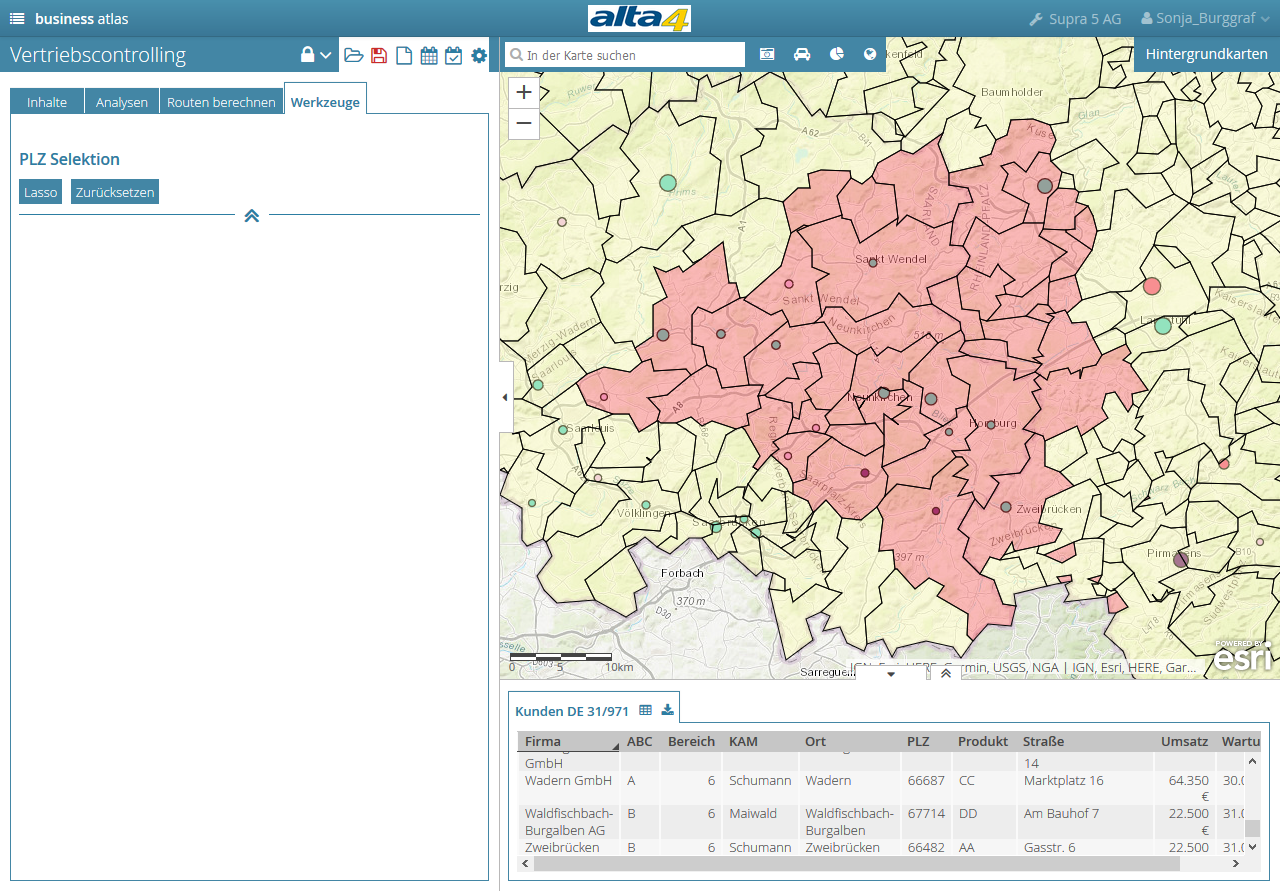
Task: Switch to the Analysen tab
Action: pyautogui.click(x=122, y=102)
